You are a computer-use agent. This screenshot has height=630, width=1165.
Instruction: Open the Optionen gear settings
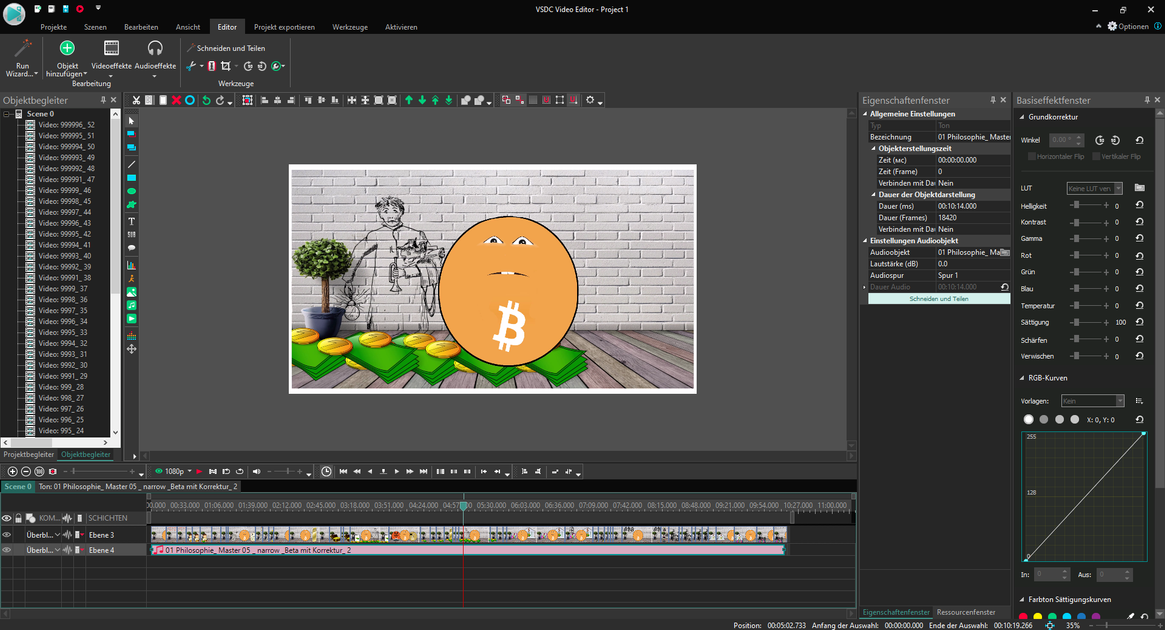[x=1128, y=26]
